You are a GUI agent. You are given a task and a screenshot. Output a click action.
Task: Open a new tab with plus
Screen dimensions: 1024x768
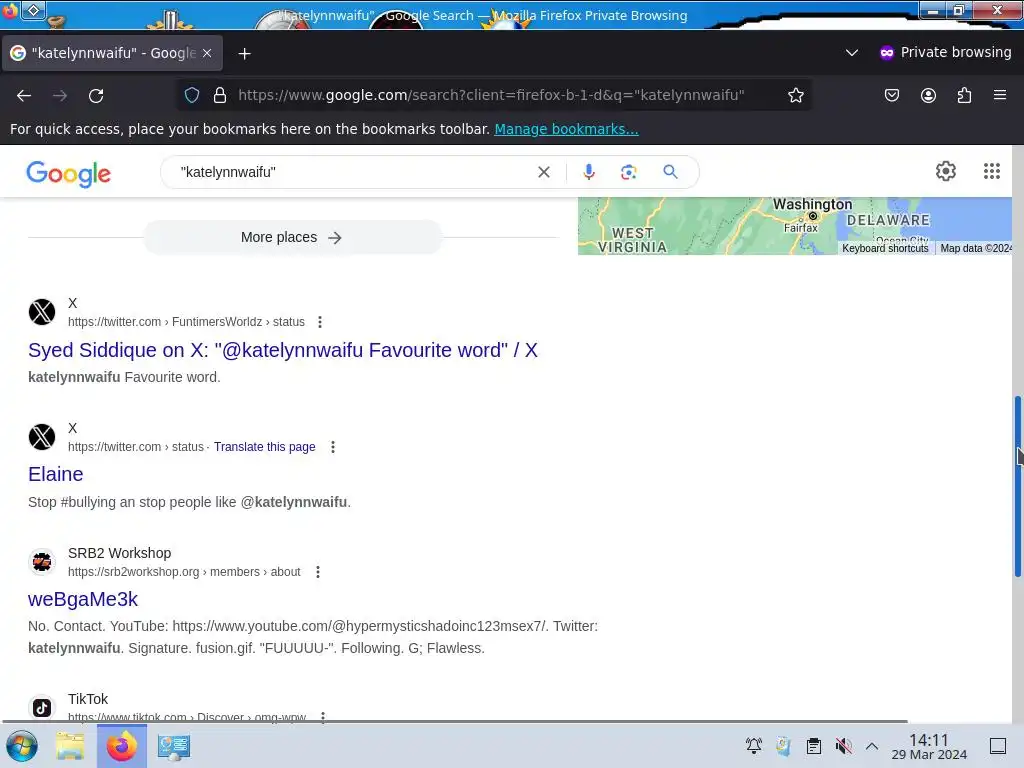244,54
